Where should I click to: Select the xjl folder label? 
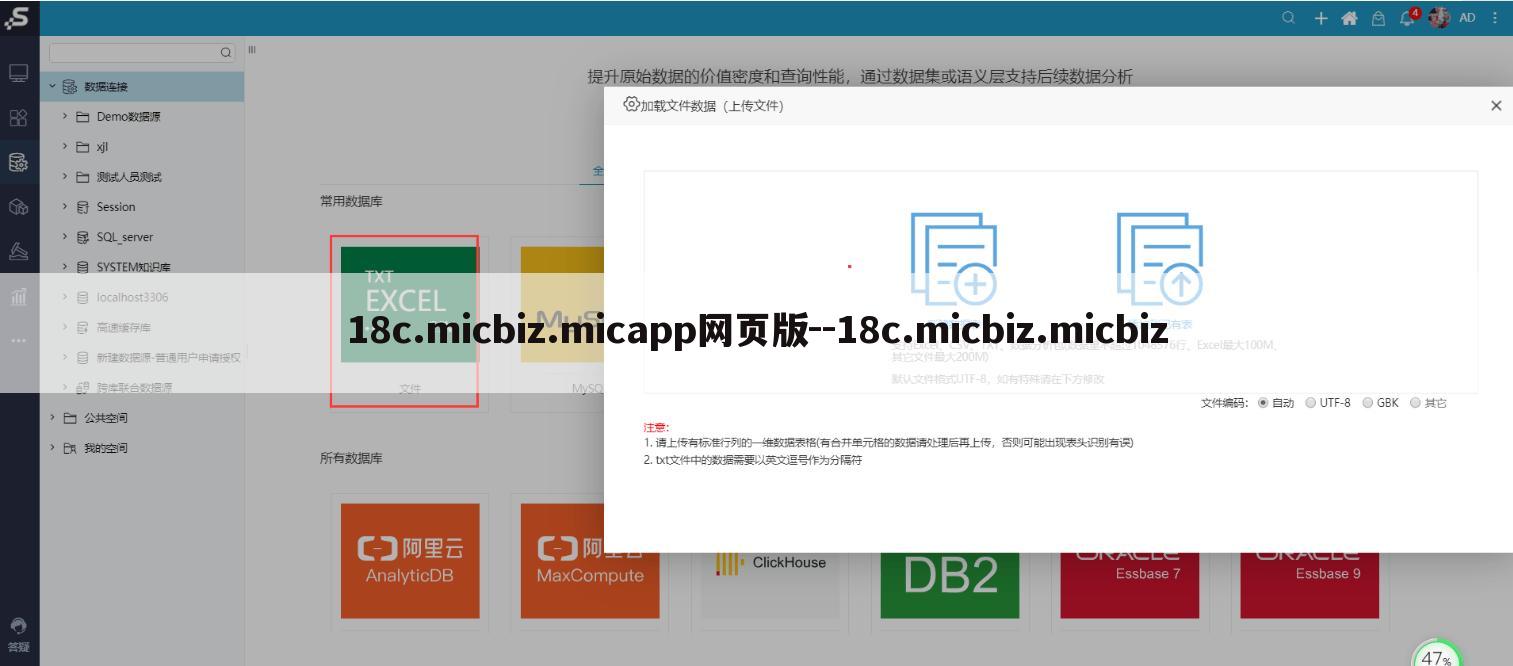pyautogui.click(x=102, y=147)
